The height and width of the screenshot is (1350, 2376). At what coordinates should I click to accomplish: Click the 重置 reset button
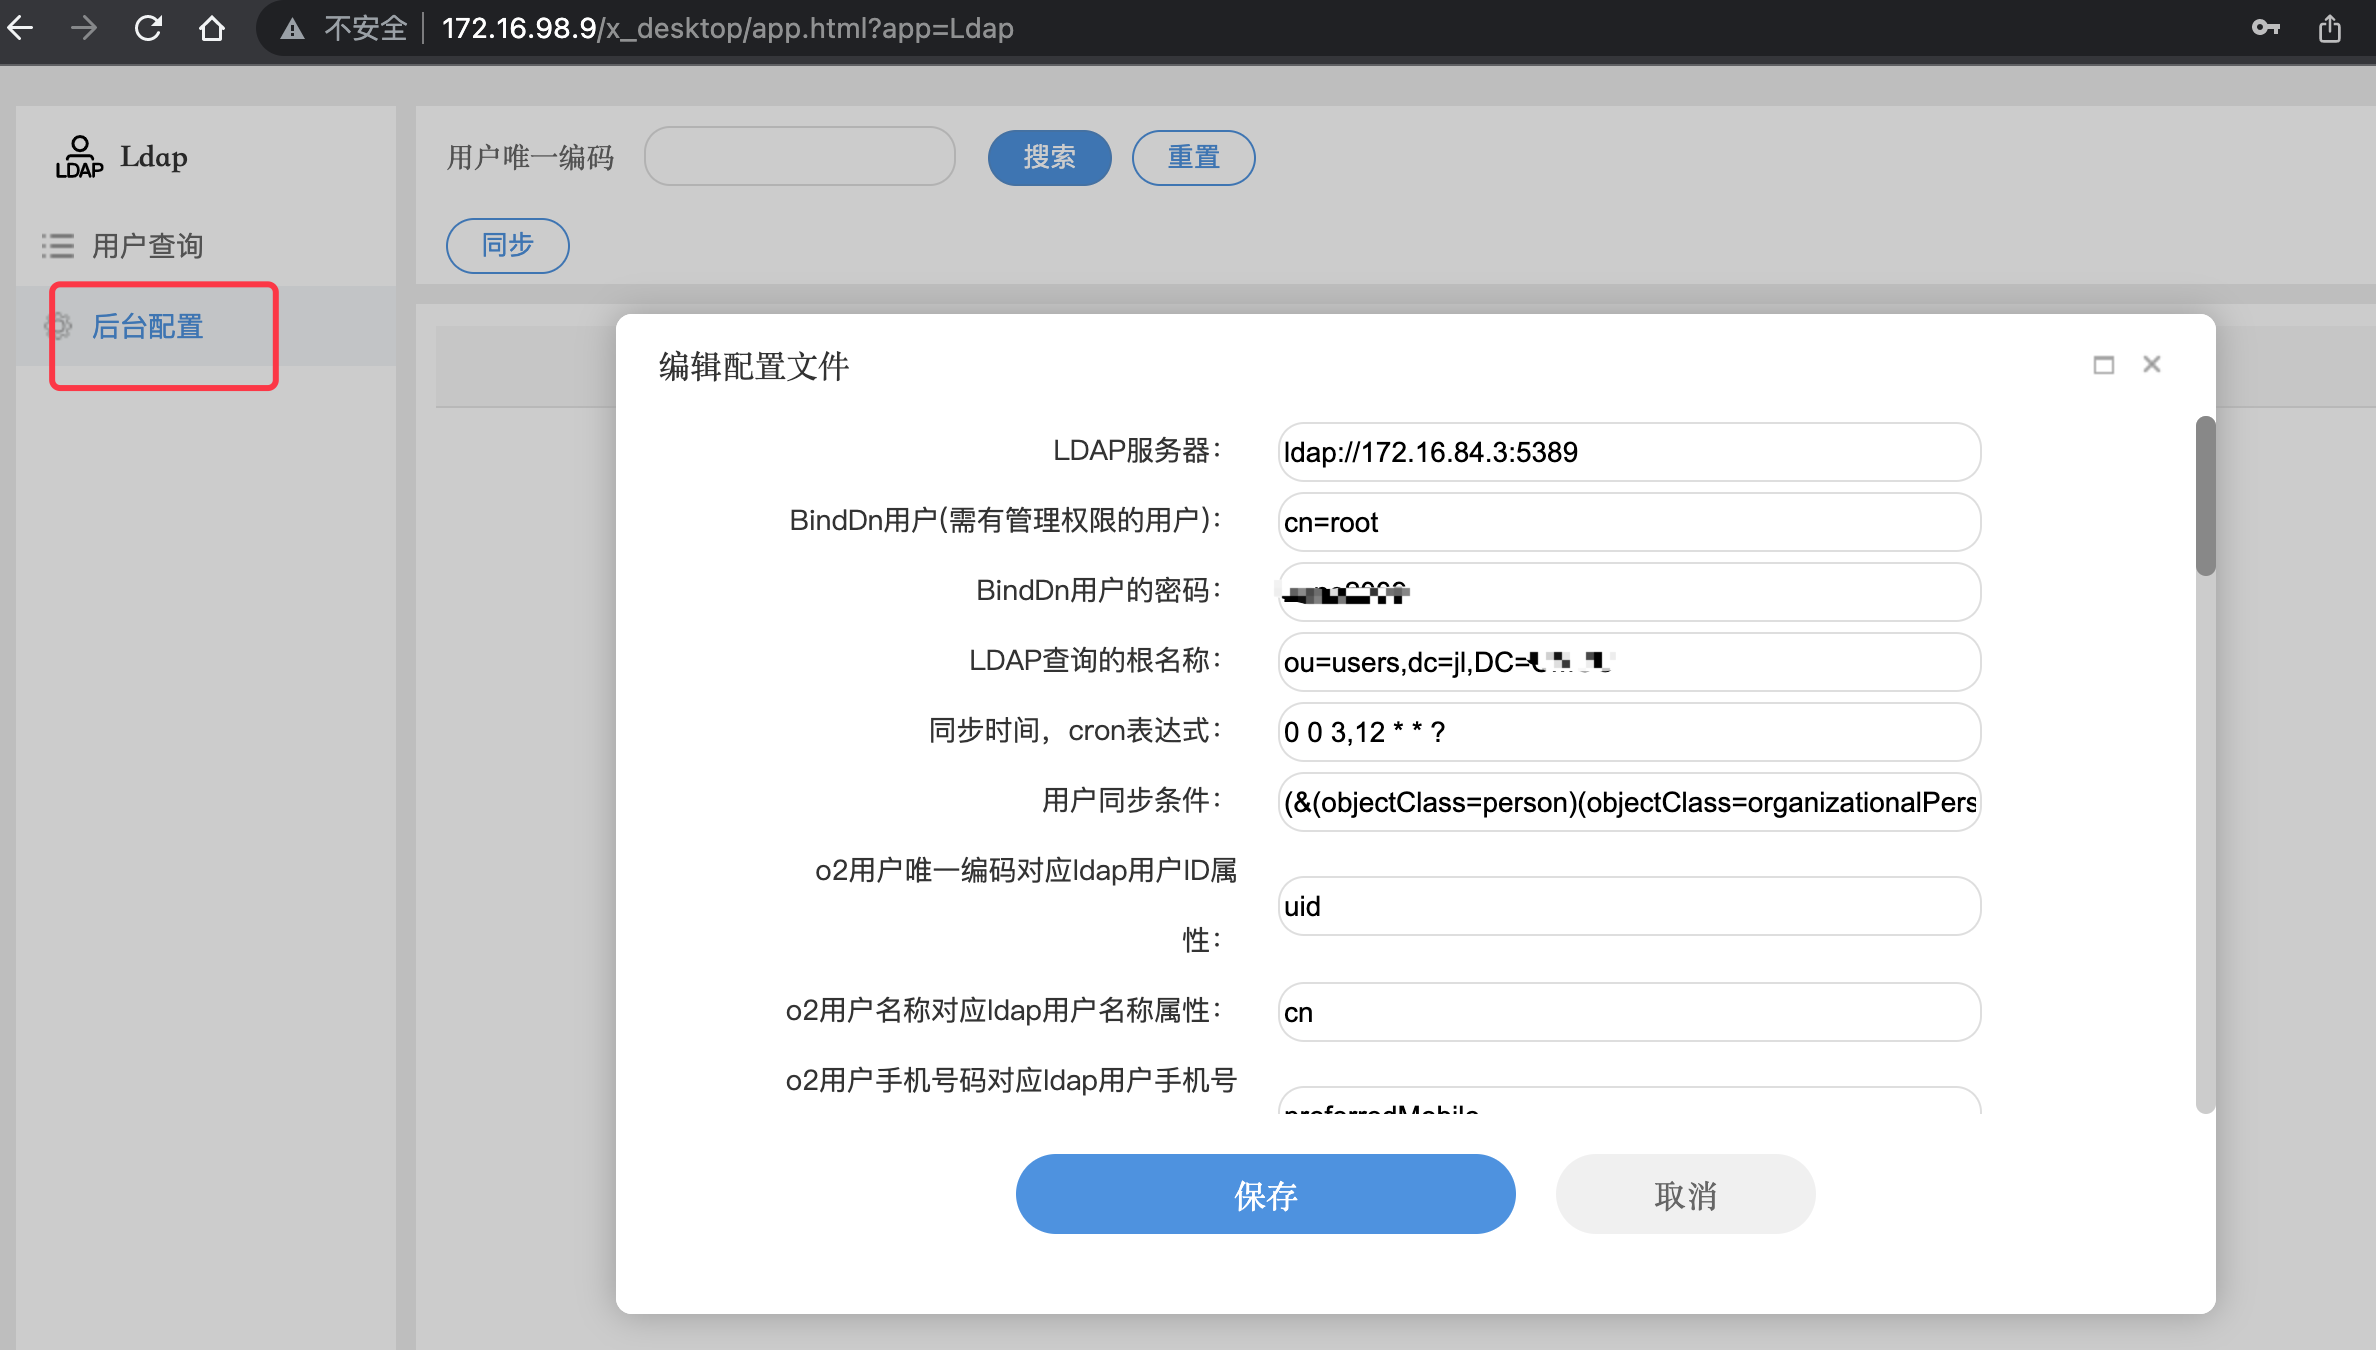1193,158
